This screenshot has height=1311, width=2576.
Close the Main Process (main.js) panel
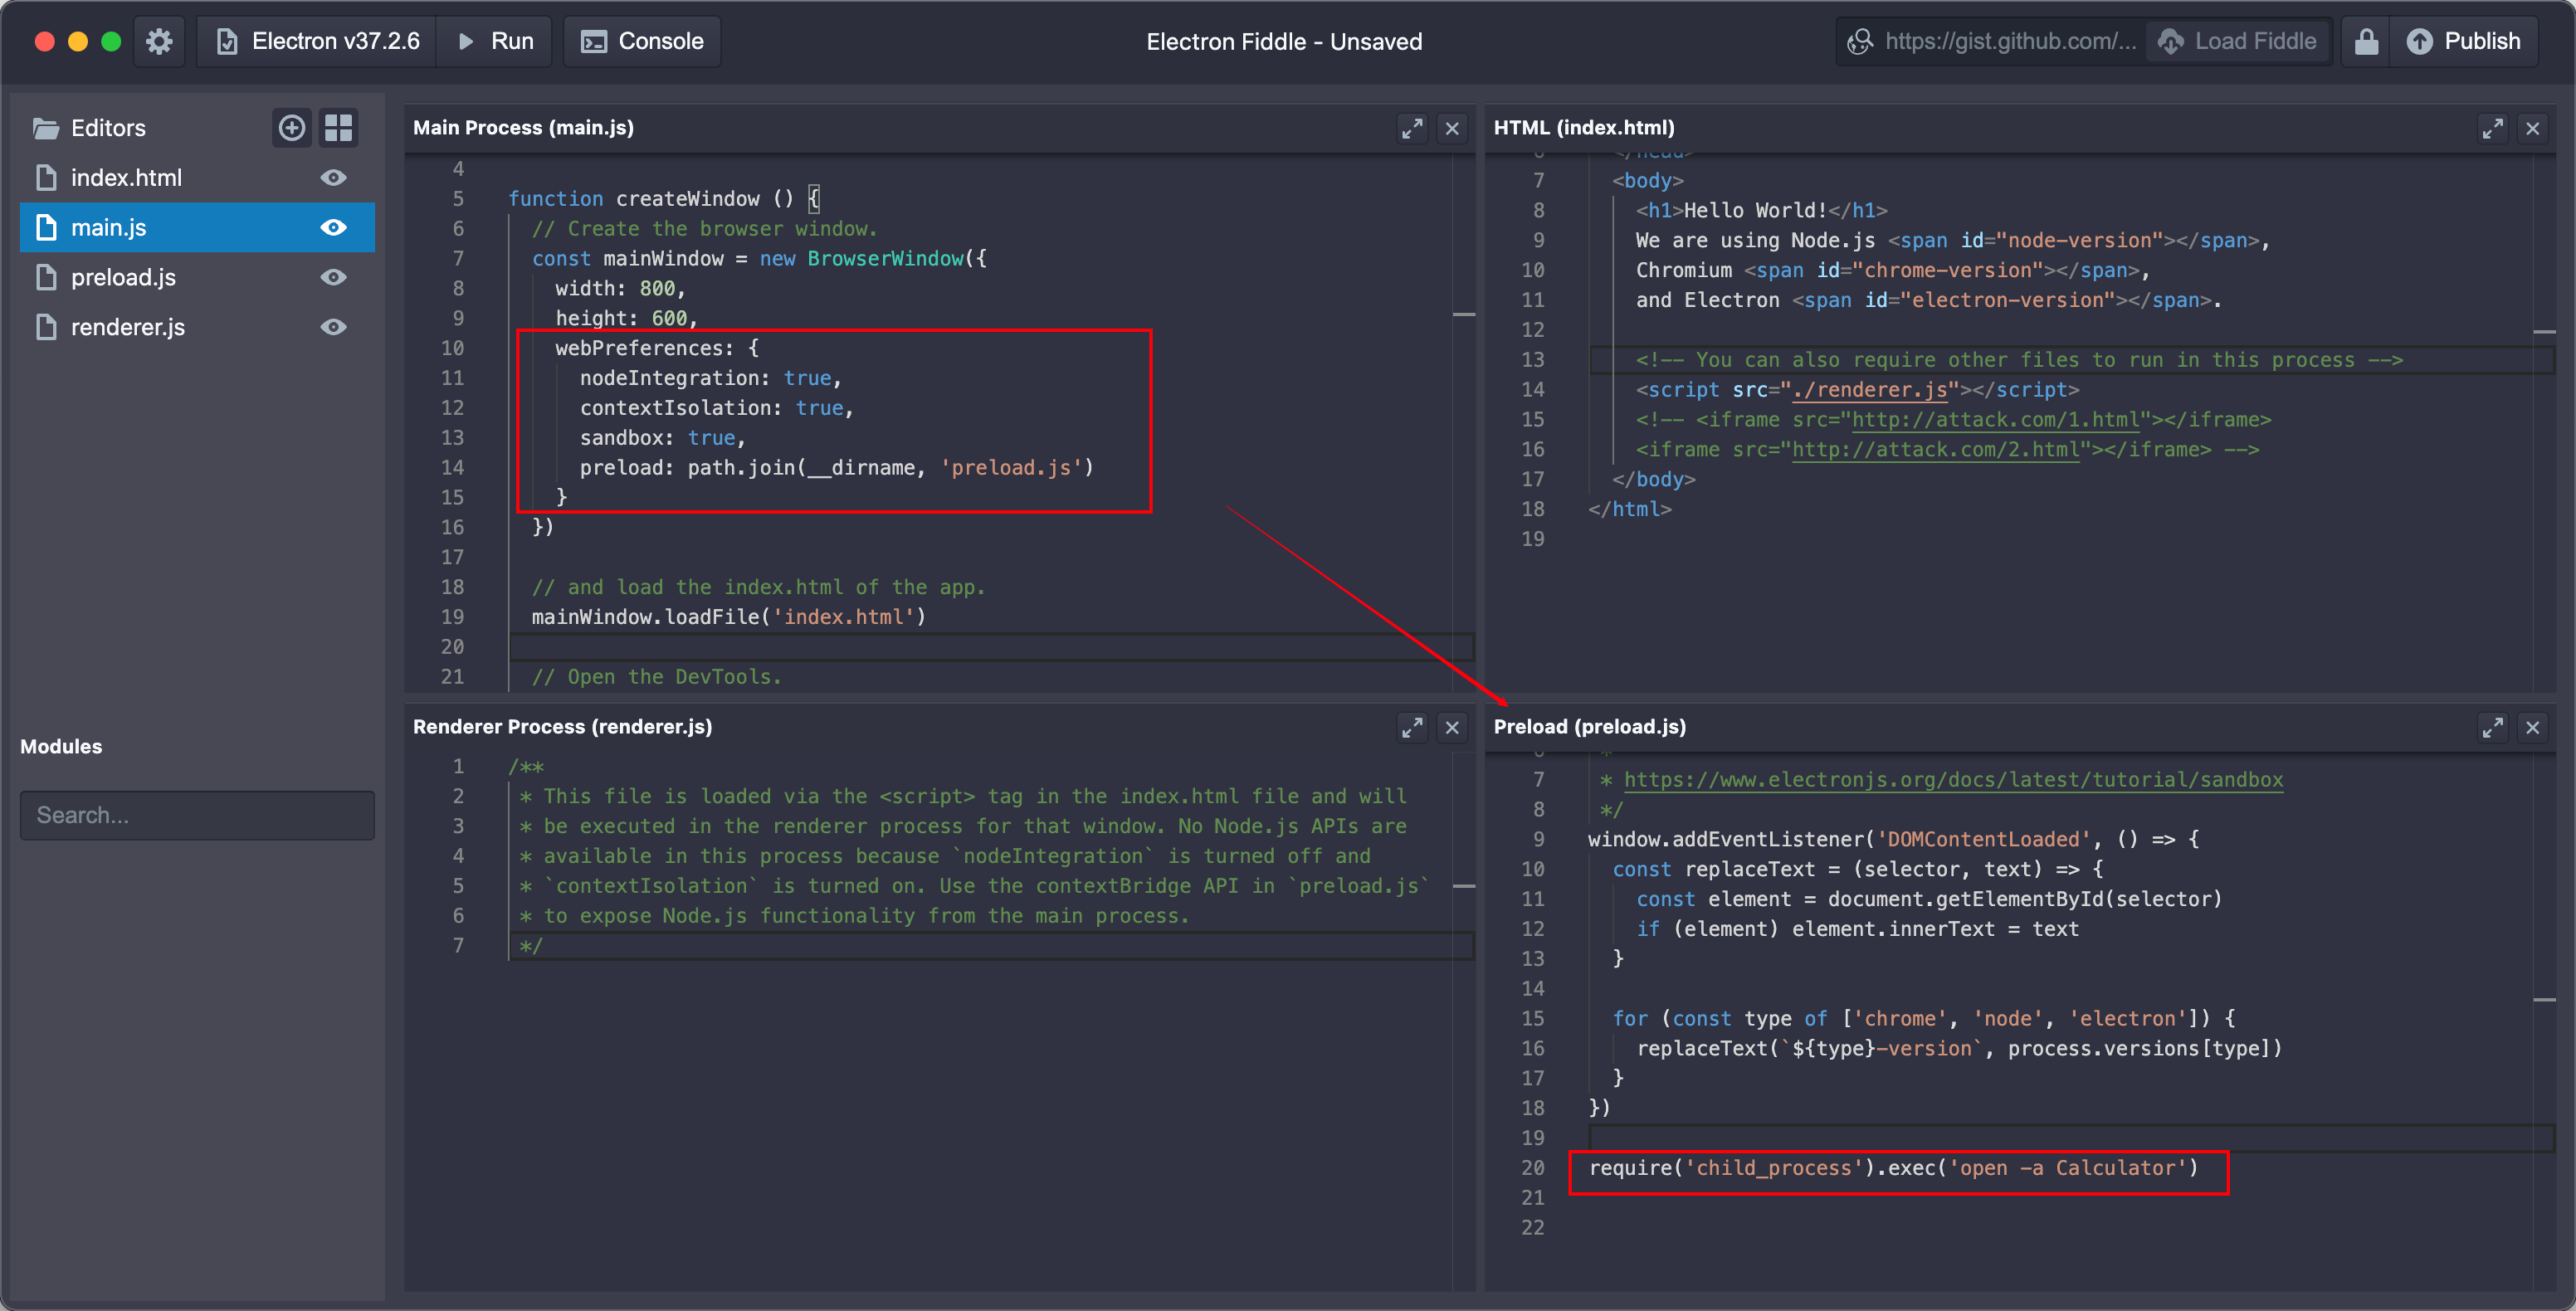(1453, 128)
